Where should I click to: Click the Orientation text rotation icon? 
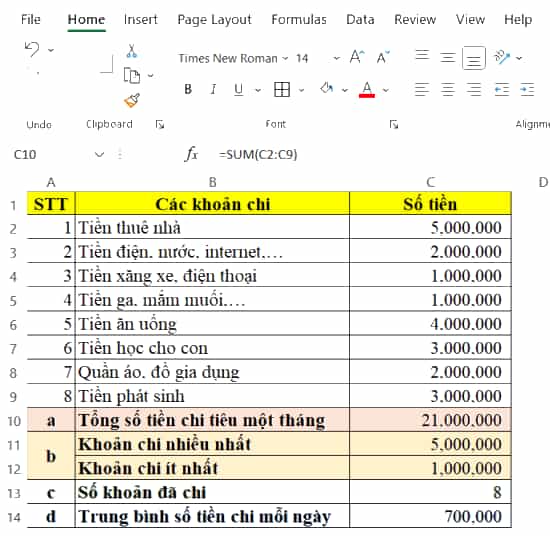tap(502, 57)
